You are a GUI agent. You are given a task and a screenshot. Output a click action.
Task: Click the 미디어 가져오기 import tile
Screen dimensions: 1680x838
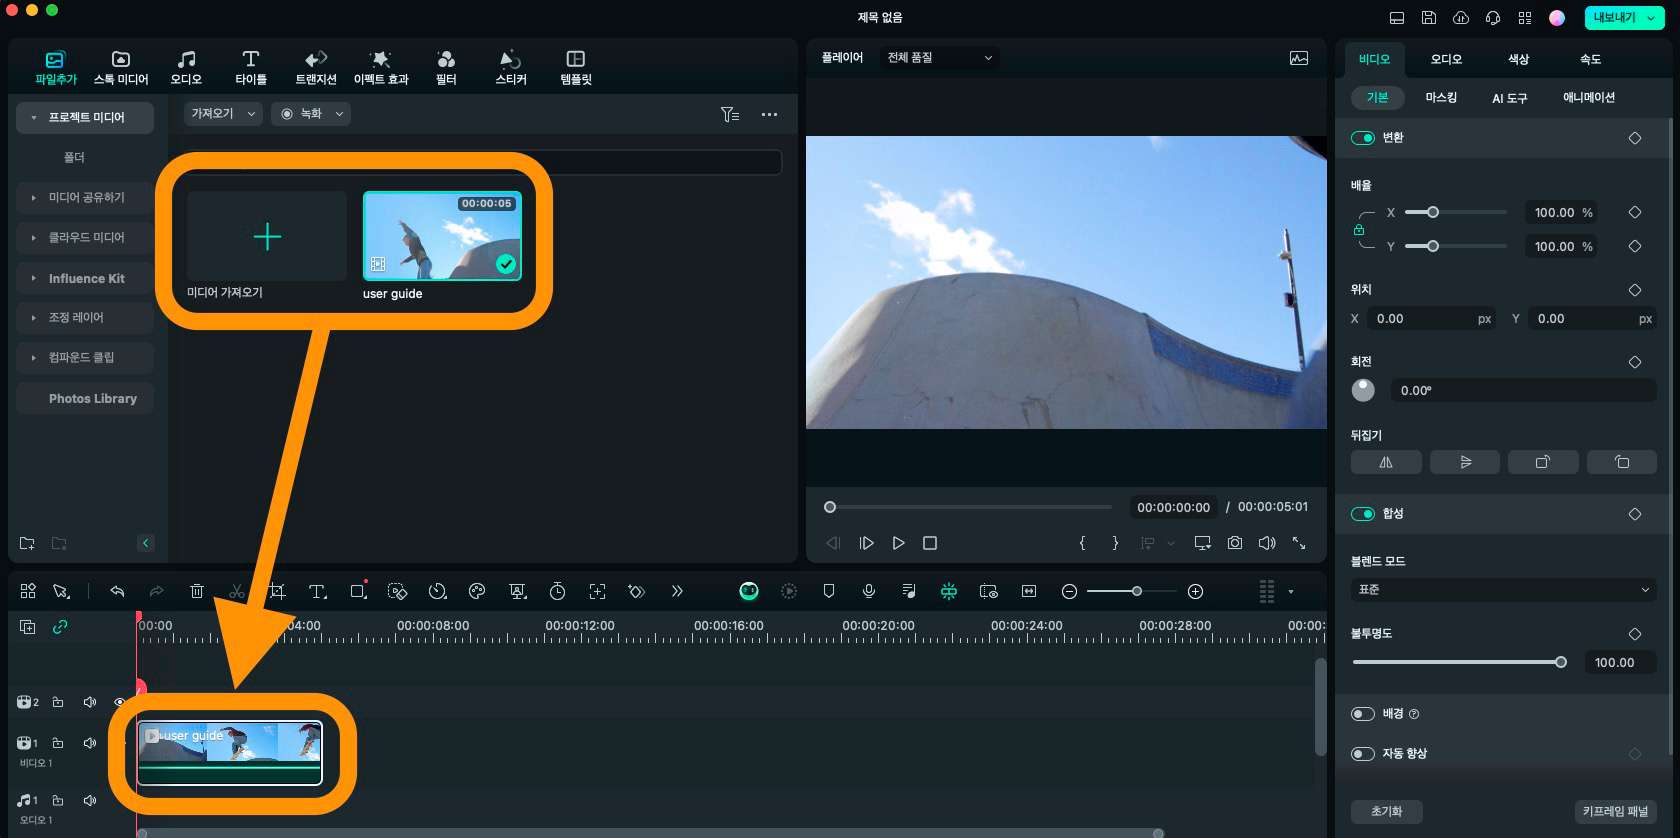point(267,237)
